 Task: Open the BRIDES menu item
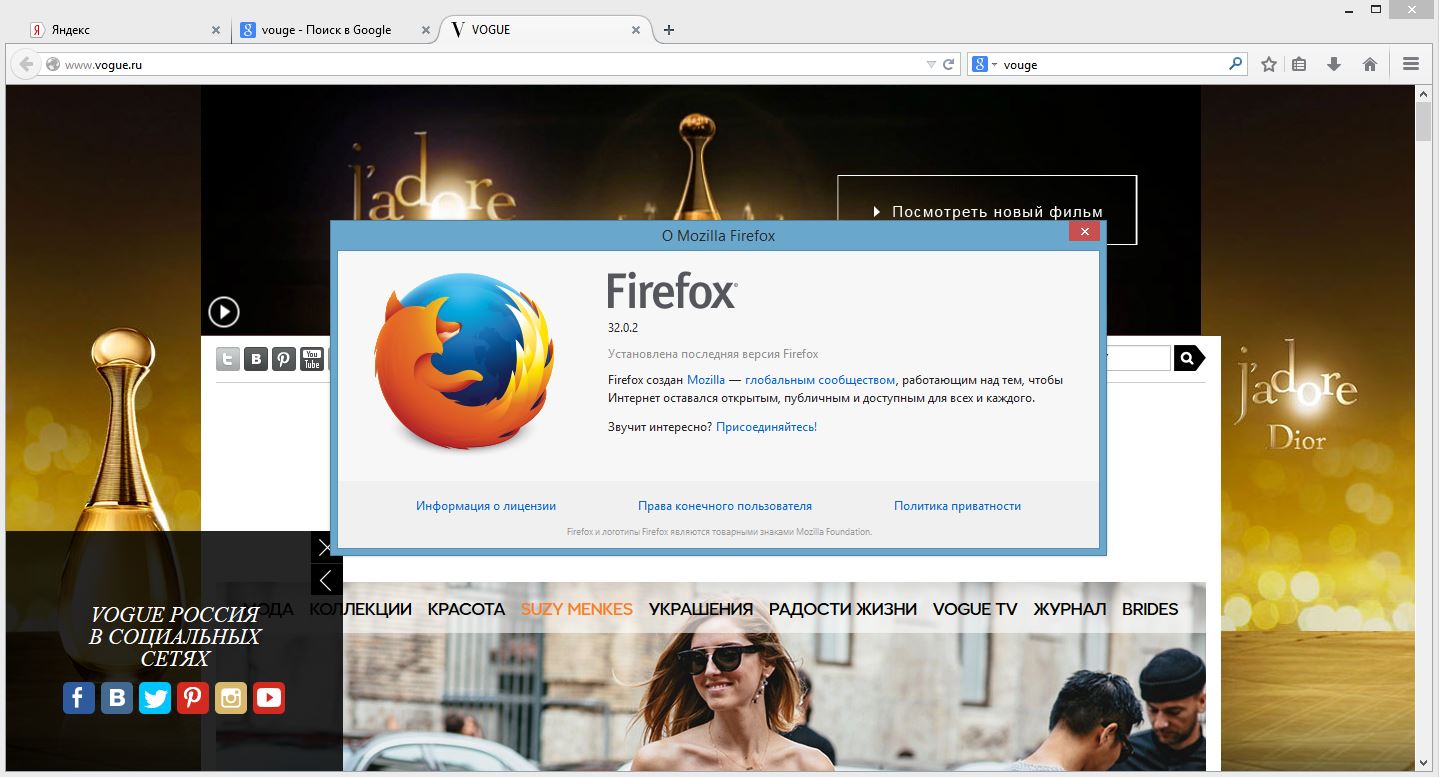pos(1150,609)
